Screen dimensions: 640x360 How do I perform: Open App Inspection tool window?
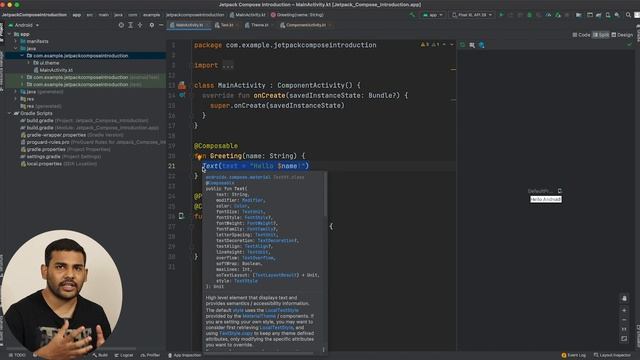(x=185, y=355)
